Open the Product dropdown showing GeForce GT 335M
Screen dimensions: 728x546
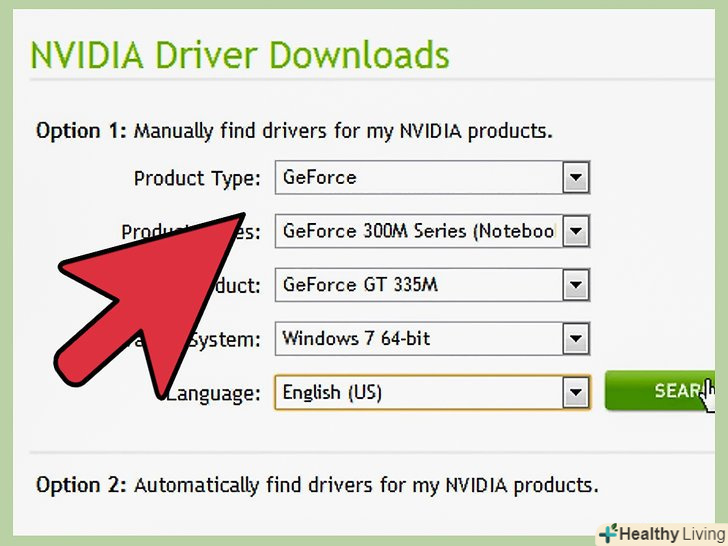(x=432, y=285)
